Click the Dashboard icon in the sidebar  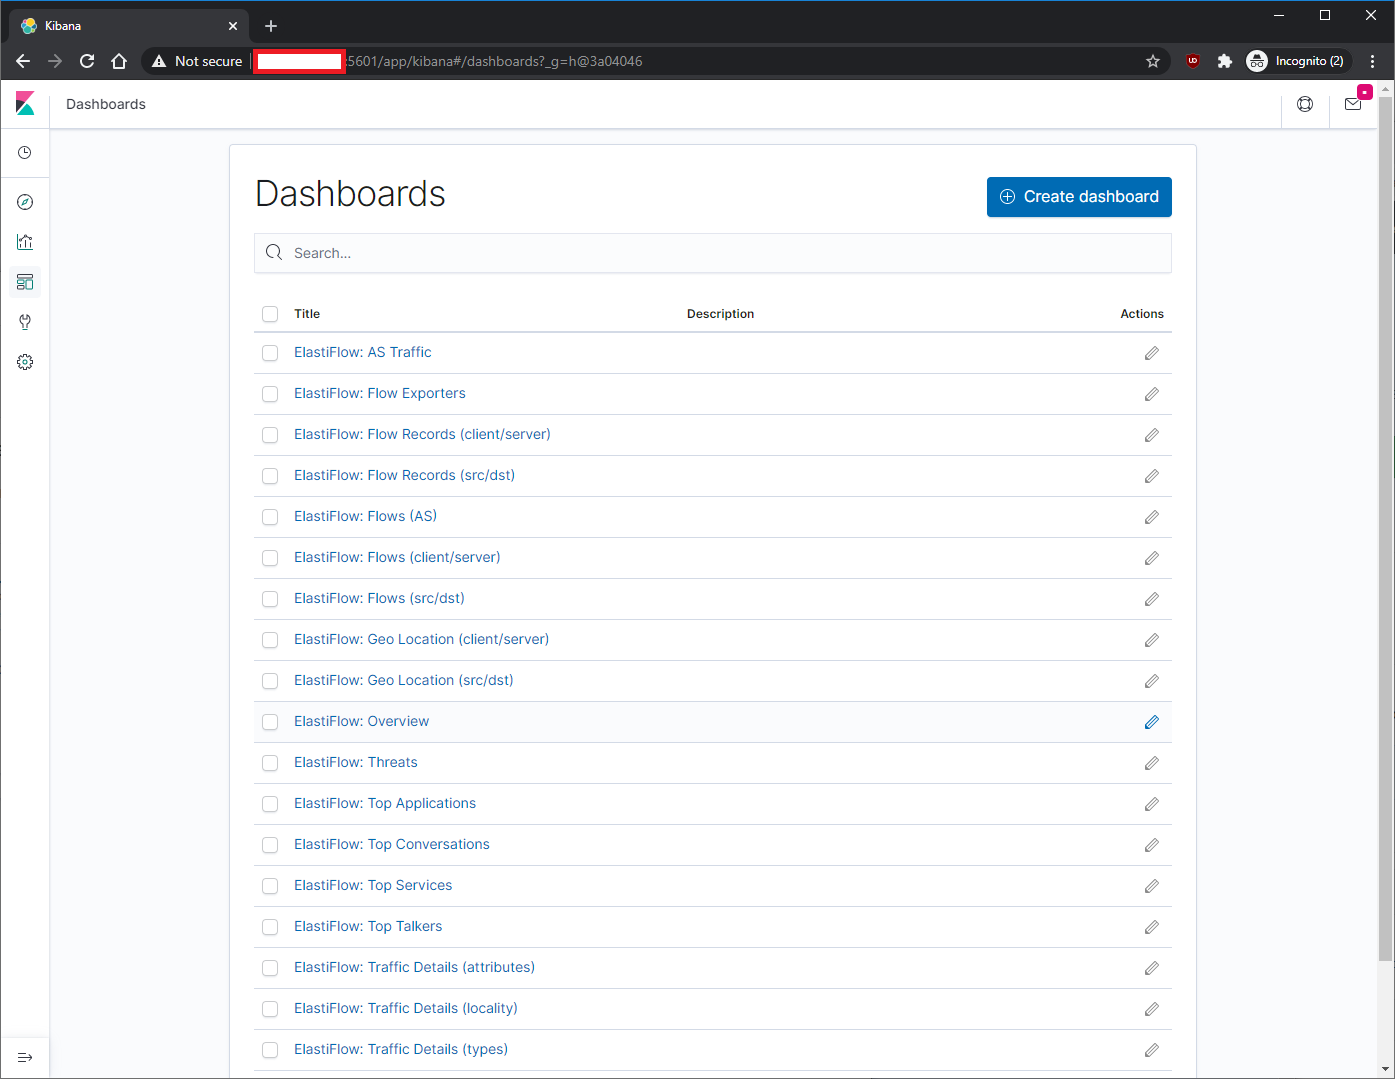point(25,282)
